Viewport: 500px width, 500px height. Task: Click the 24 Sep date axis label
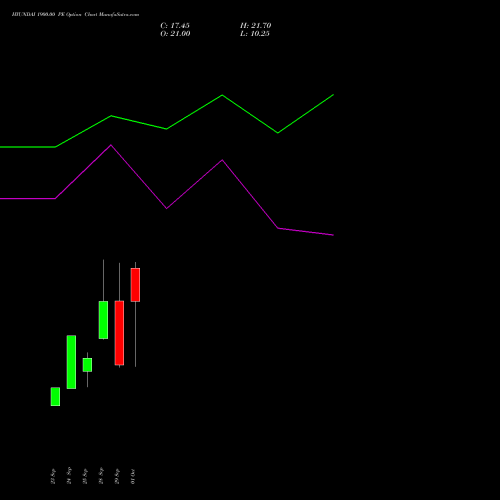pos(69,476)
